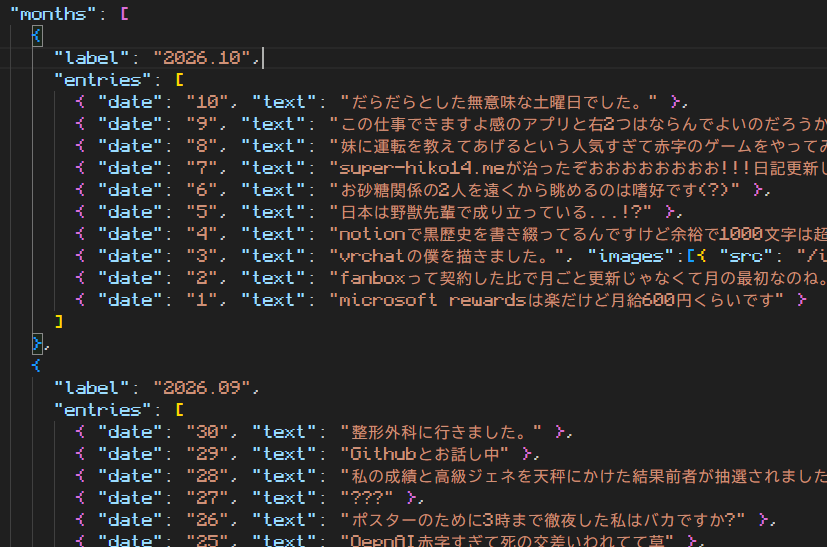
Task: Click the text ポスターのために3時まで徹夜
Action: click(x=543, y=521)
